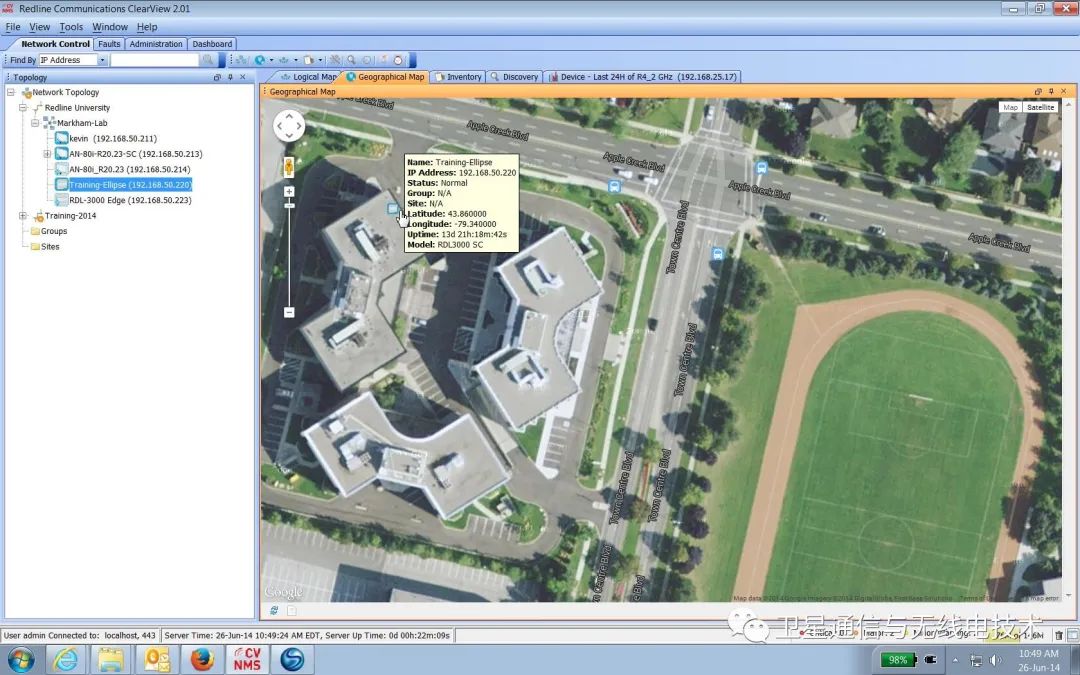Open the File menu

click(12, 27)
